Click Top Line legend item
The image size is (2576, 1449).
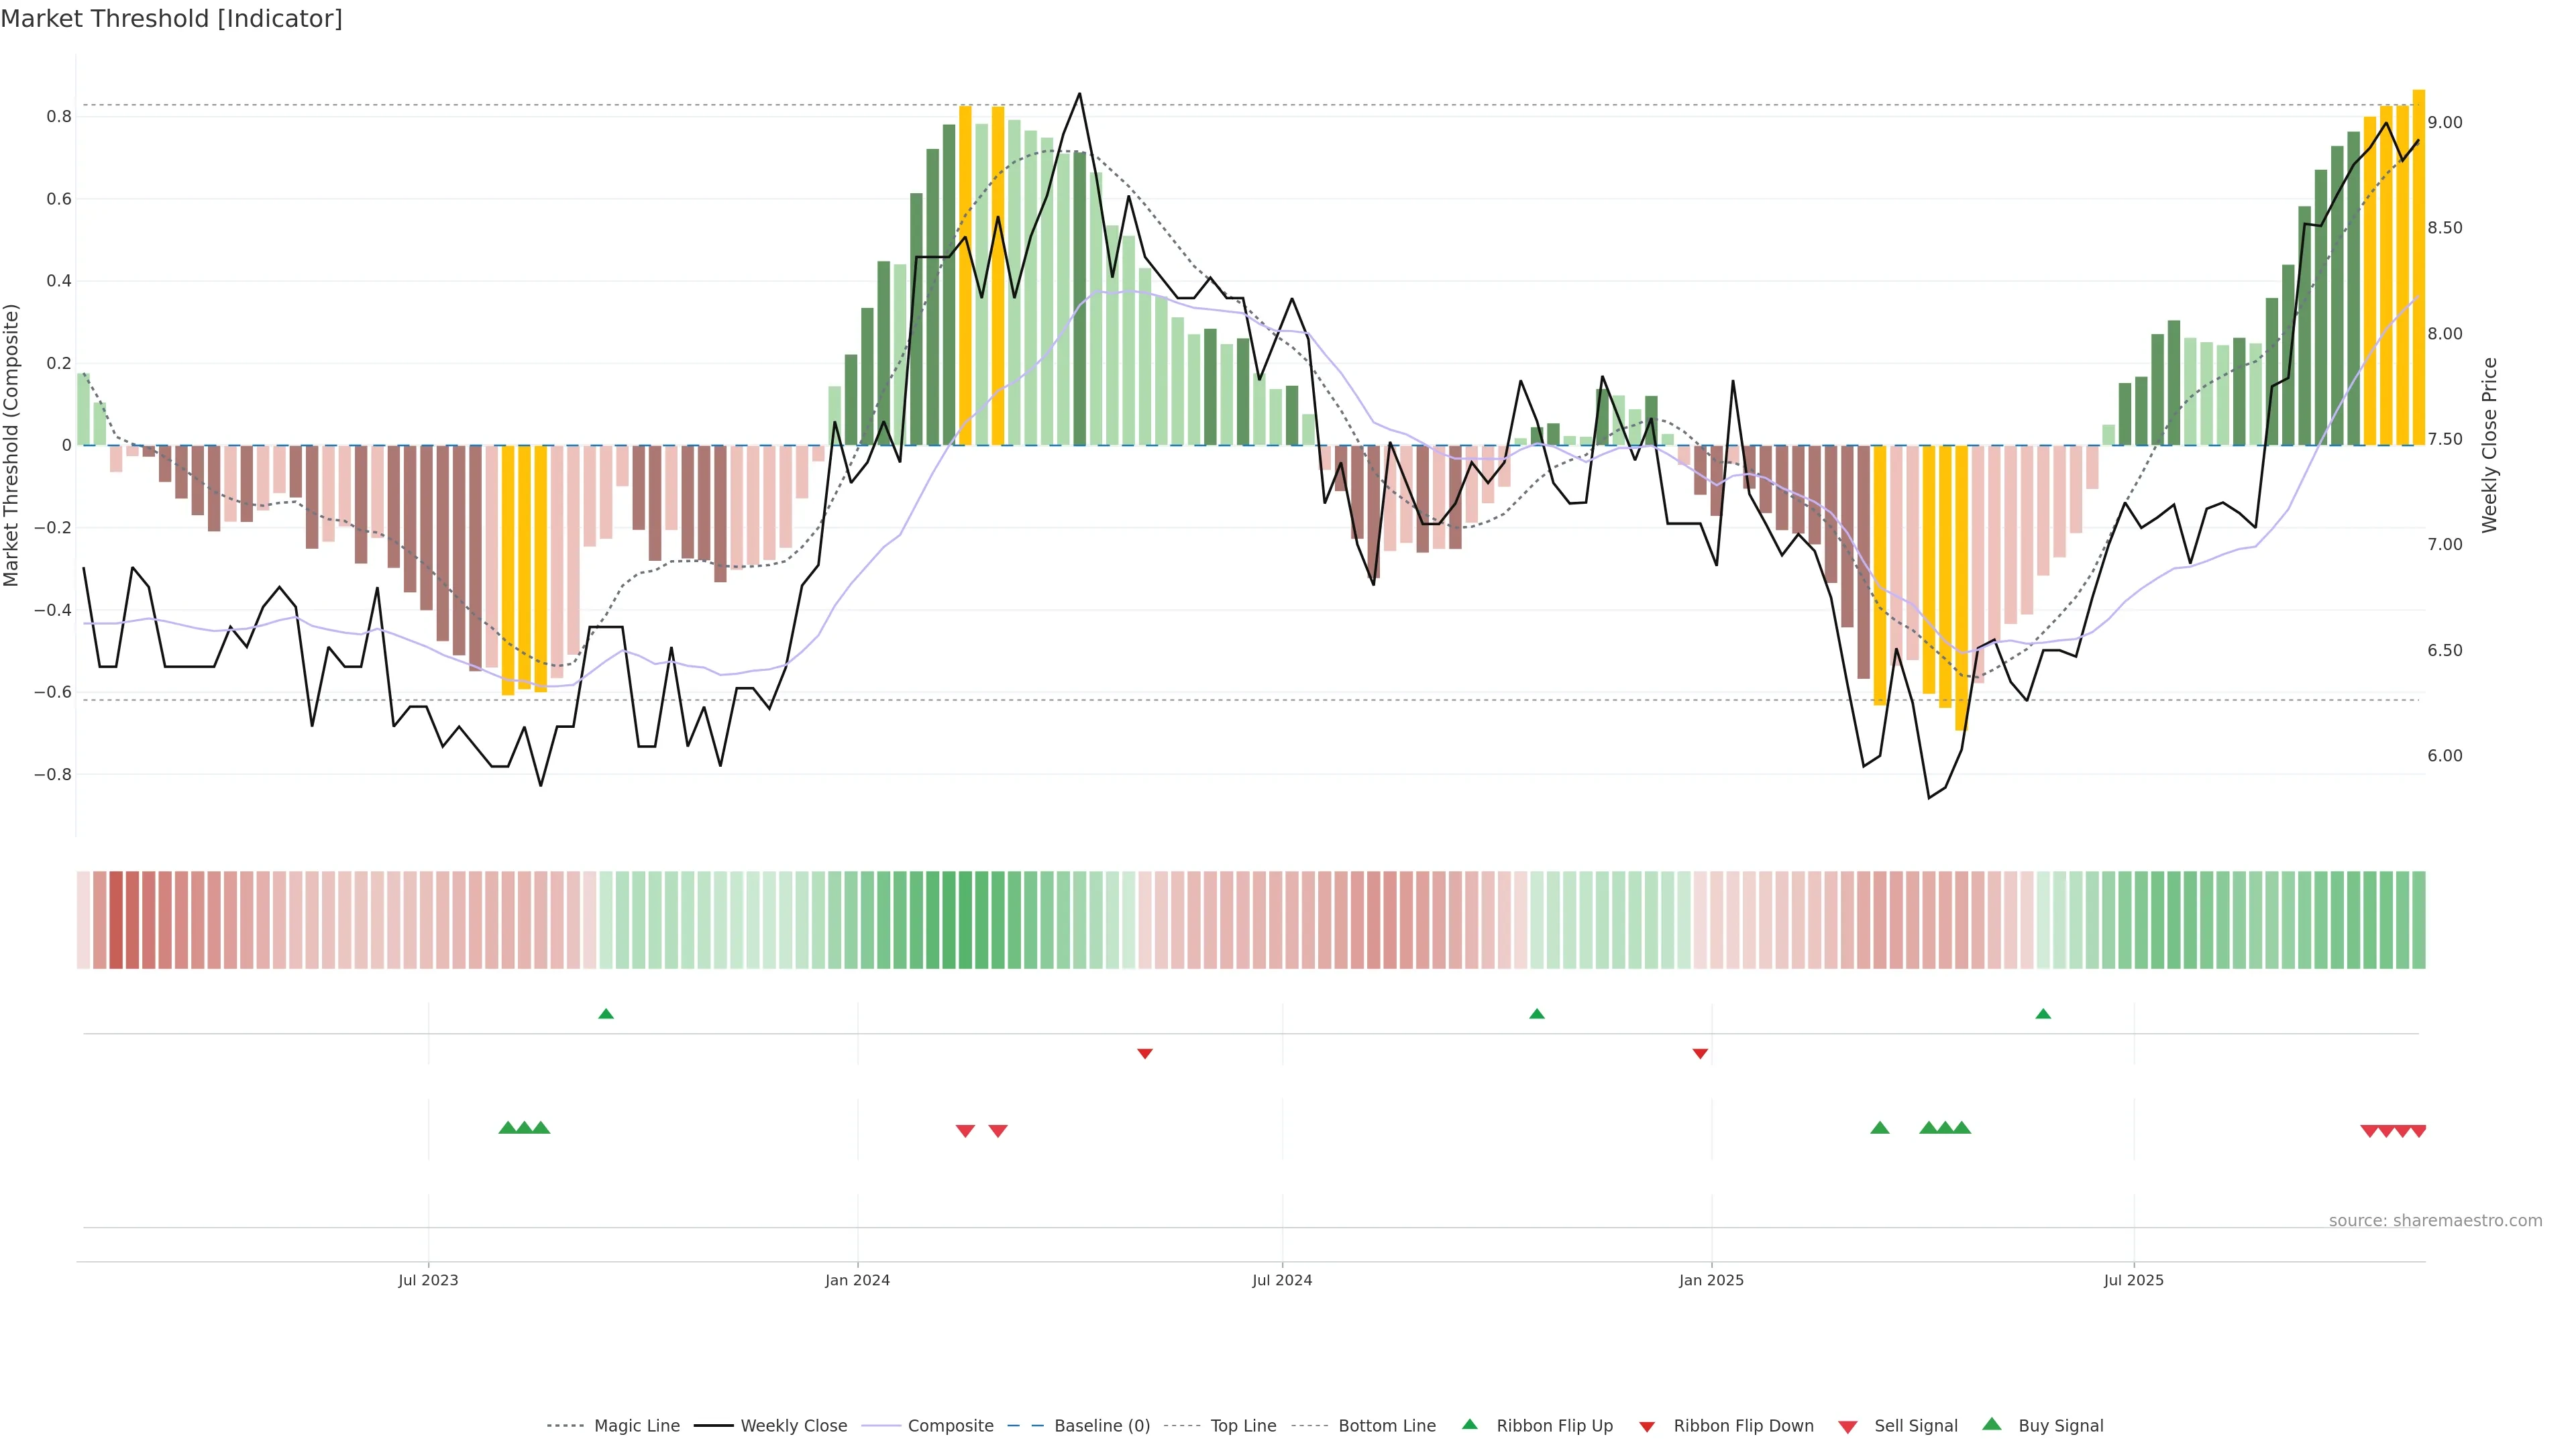coord(1243,1426)
